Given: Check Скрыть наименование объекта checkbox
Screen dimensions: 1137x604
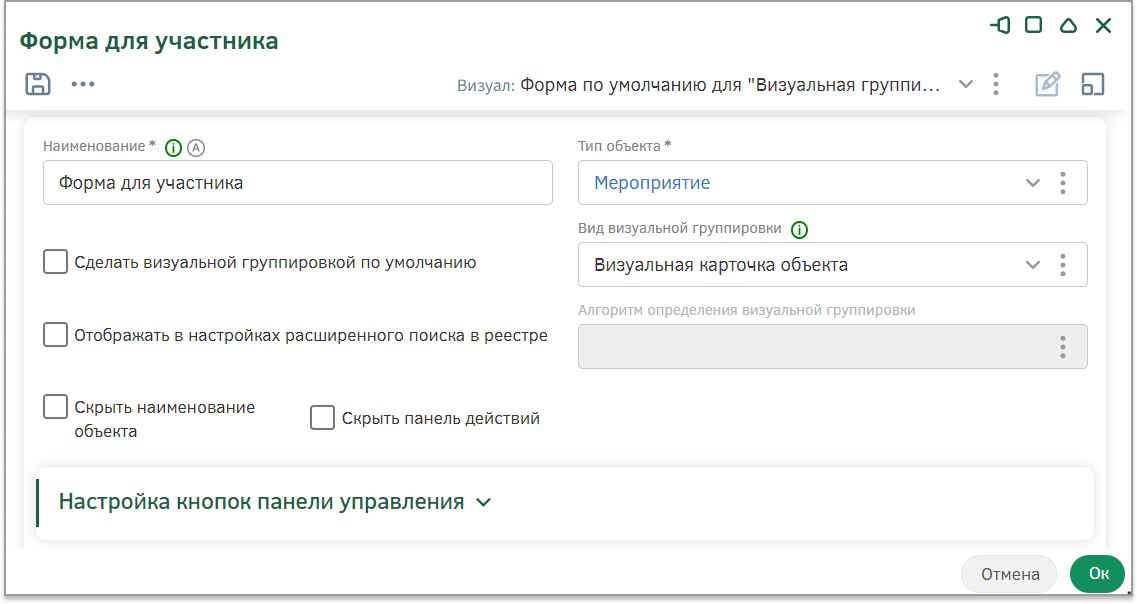Looking at the screenshot, I should point(55,407).
